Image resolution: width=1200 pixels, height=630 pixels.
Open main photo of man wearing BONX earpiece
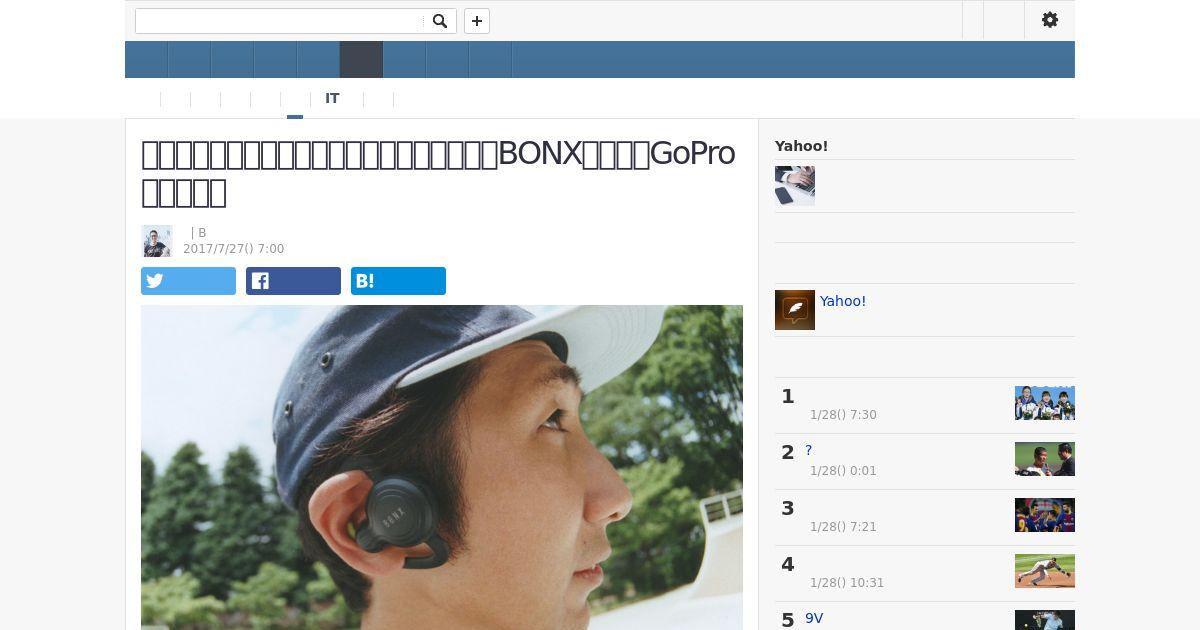442,467
